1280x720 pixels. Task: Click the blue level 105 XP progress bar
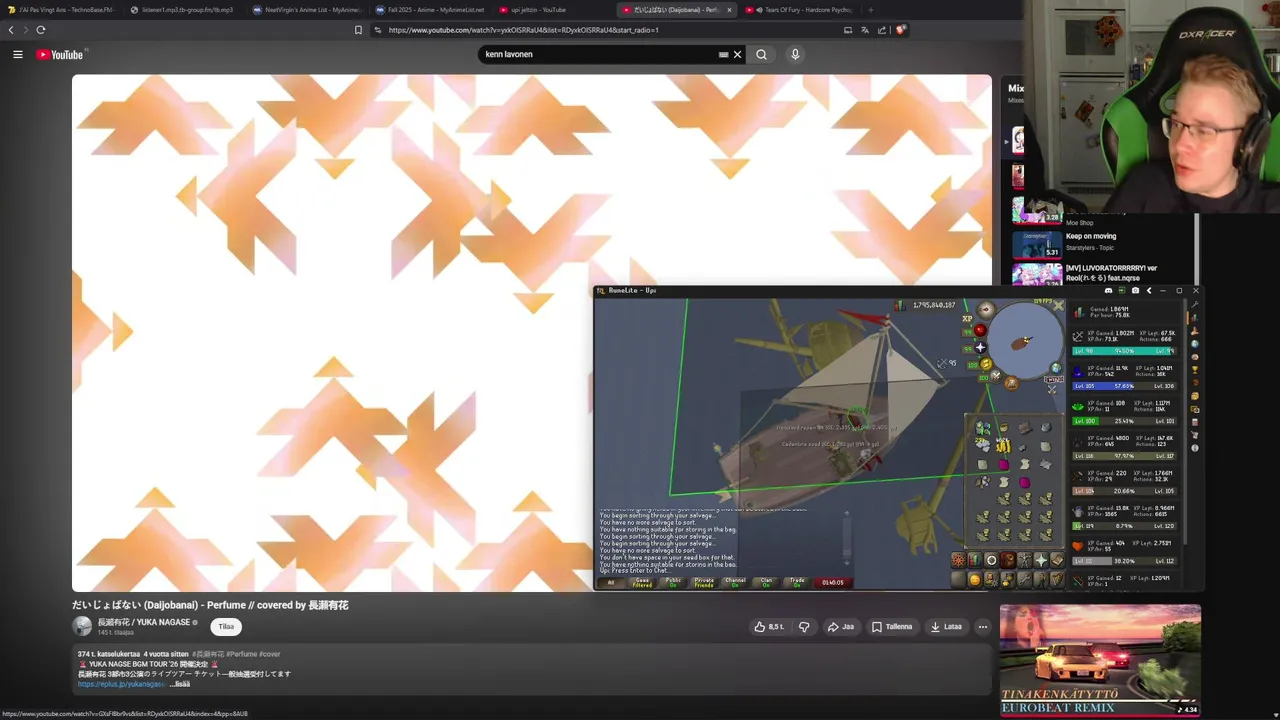click(1124, 386)
